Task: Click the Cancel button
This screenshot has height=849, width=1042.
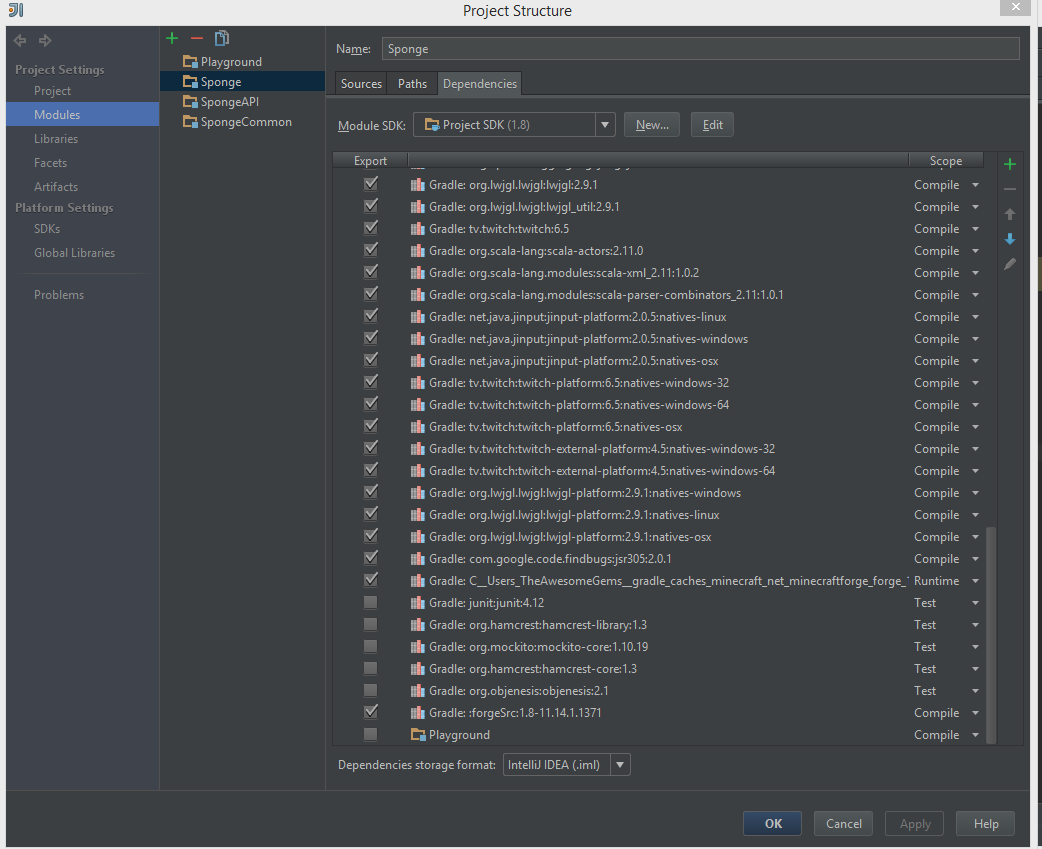Action: point(843,824)
